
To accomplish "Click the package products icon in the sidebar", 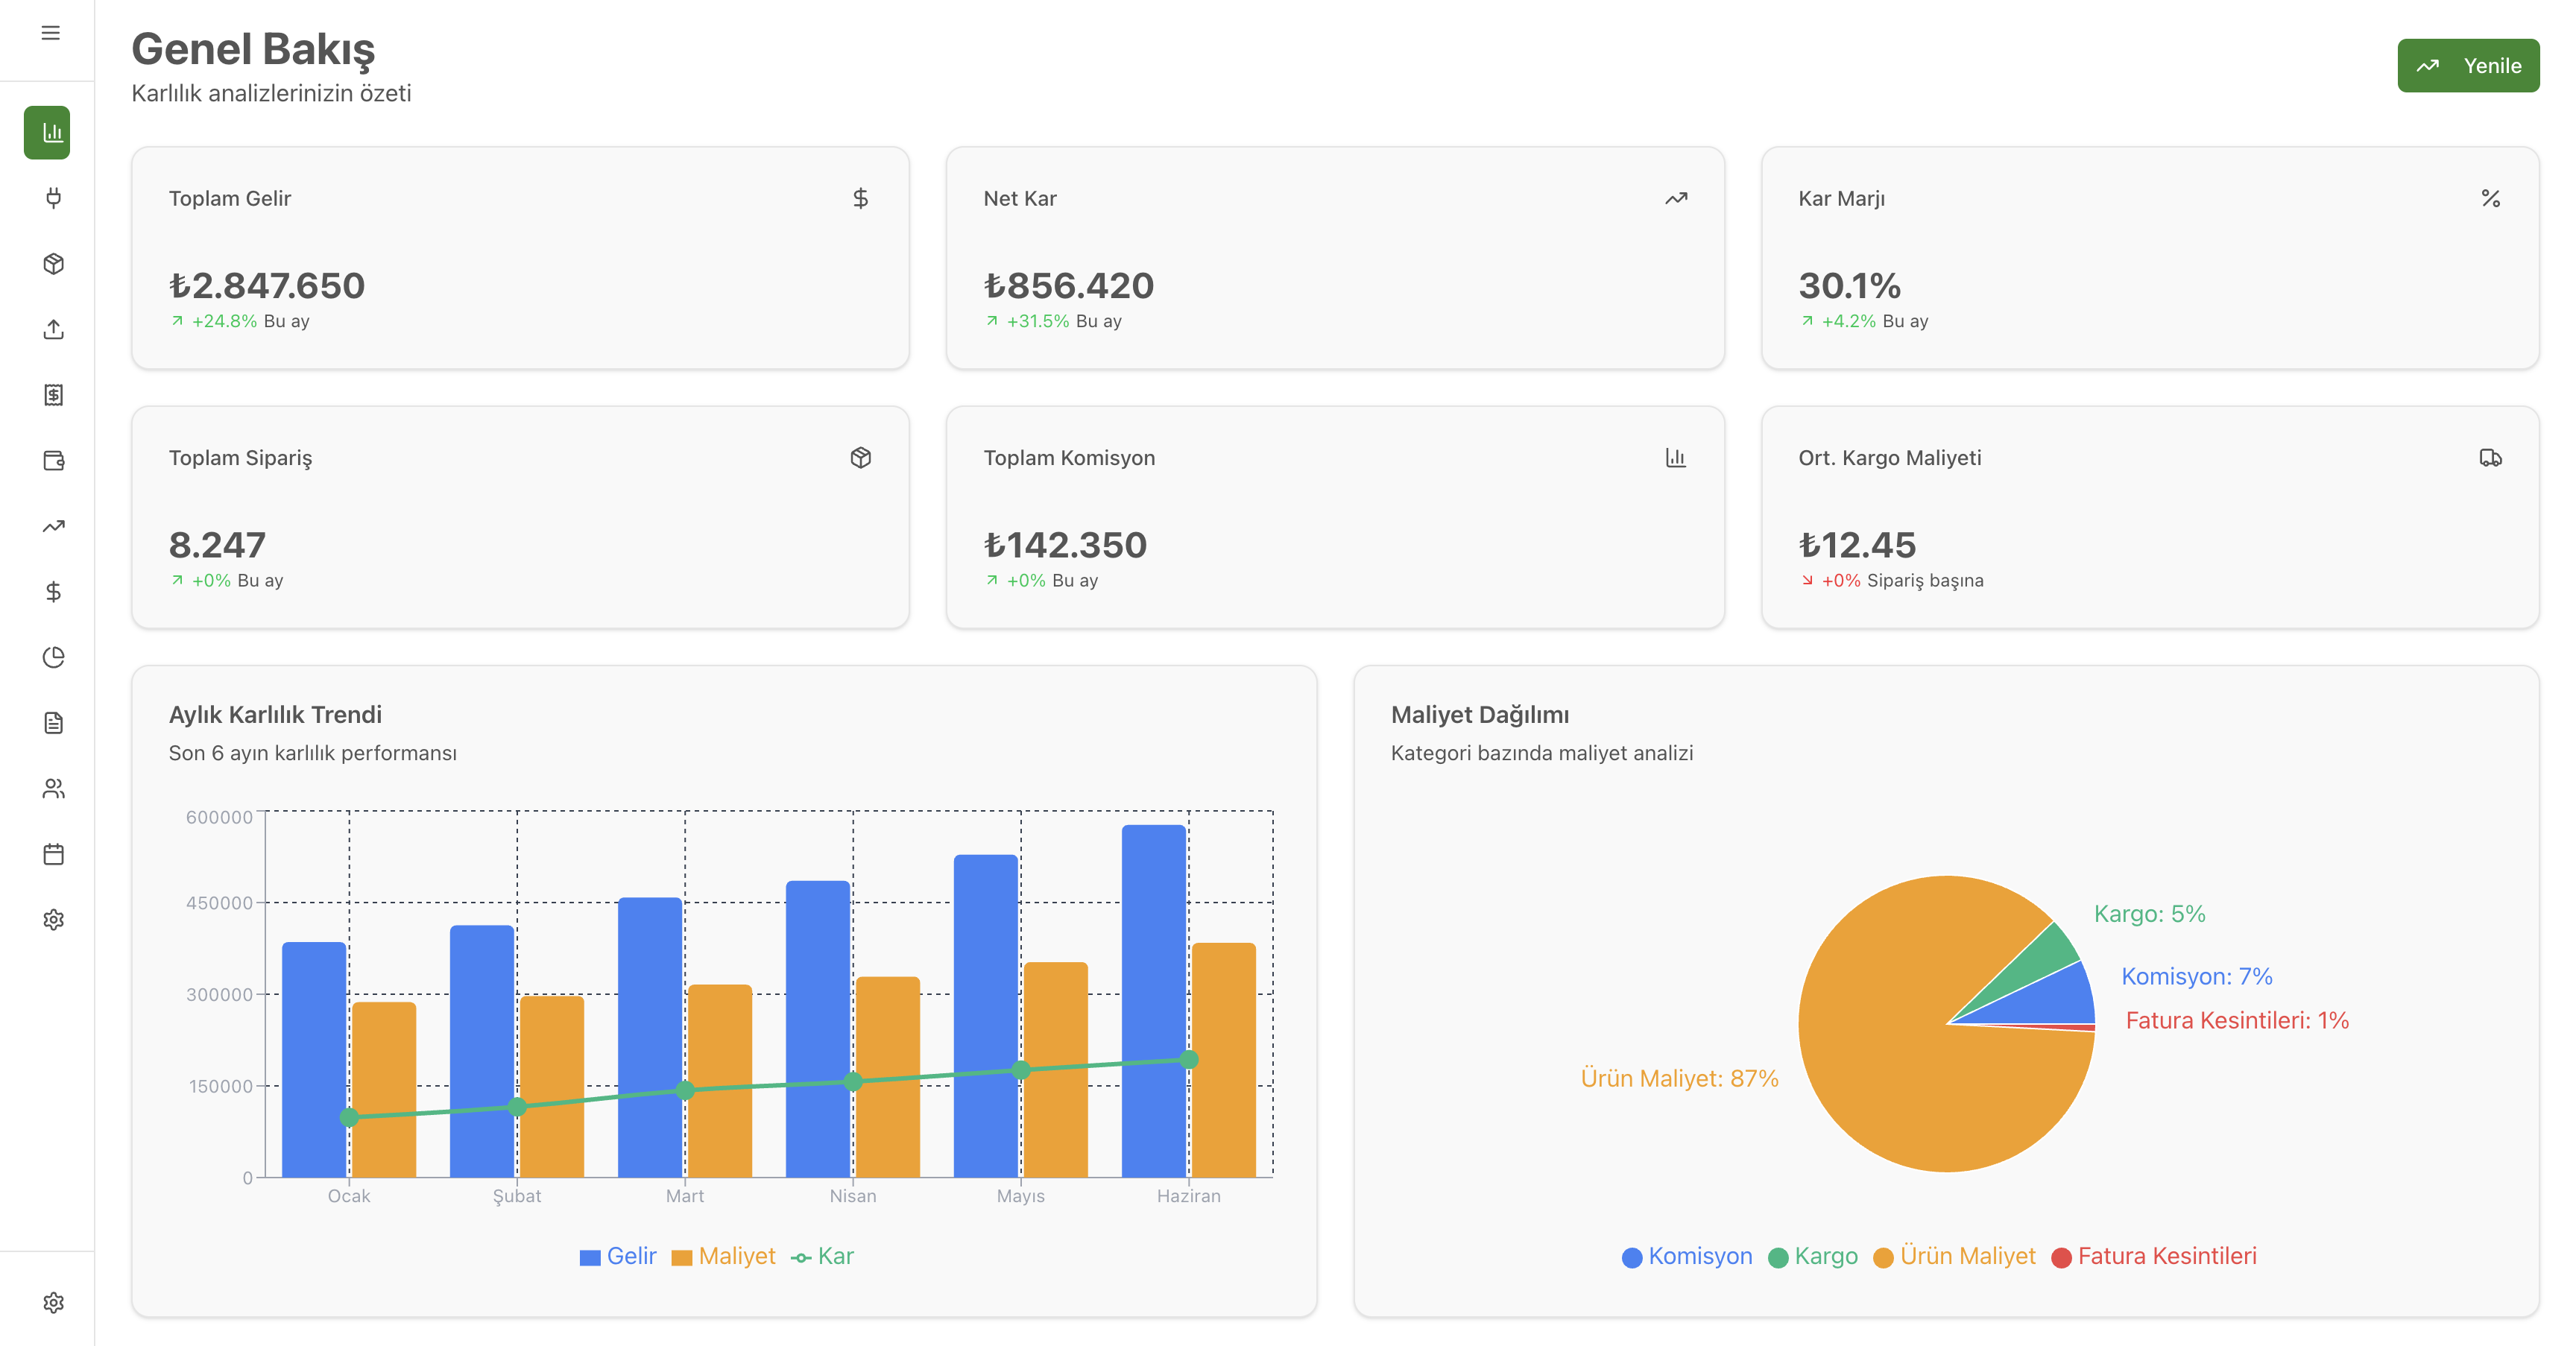I will click(x=52, y=264).
